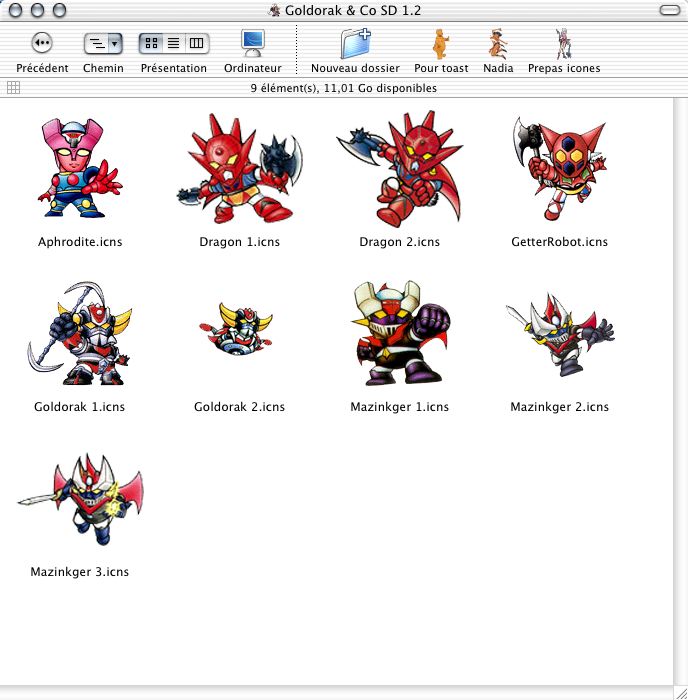688x700 pixels.
Task: Open the Chemin path popup button
Action: click(x=103, y=44)
